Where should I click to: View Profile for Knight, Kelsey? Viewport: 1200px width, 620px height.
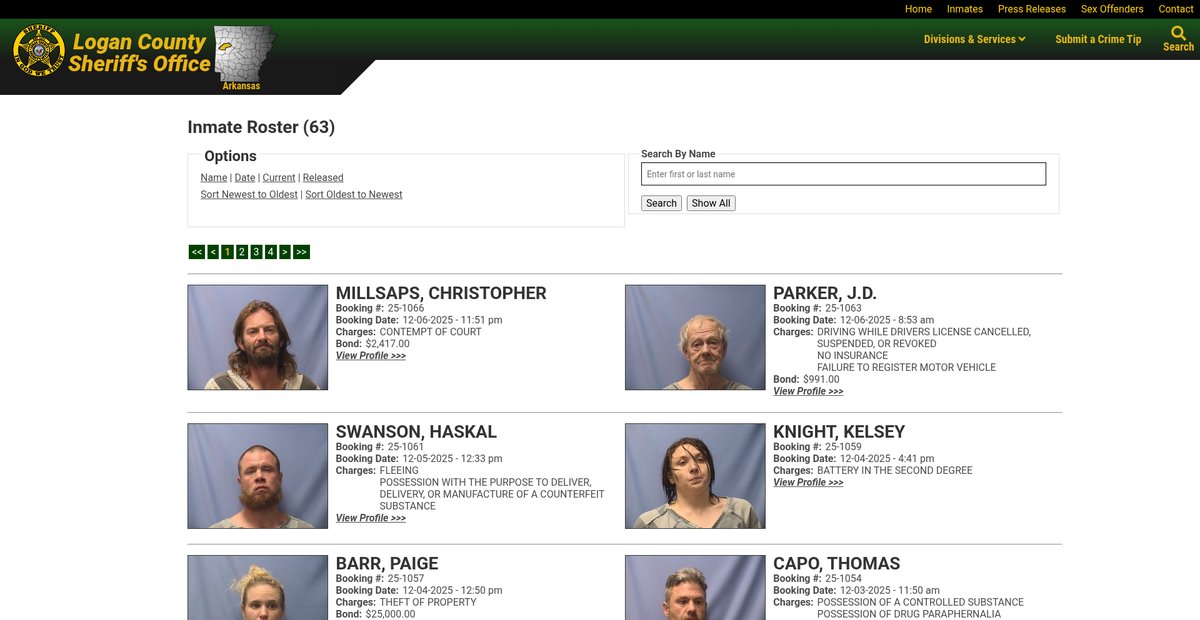point(808,483)
